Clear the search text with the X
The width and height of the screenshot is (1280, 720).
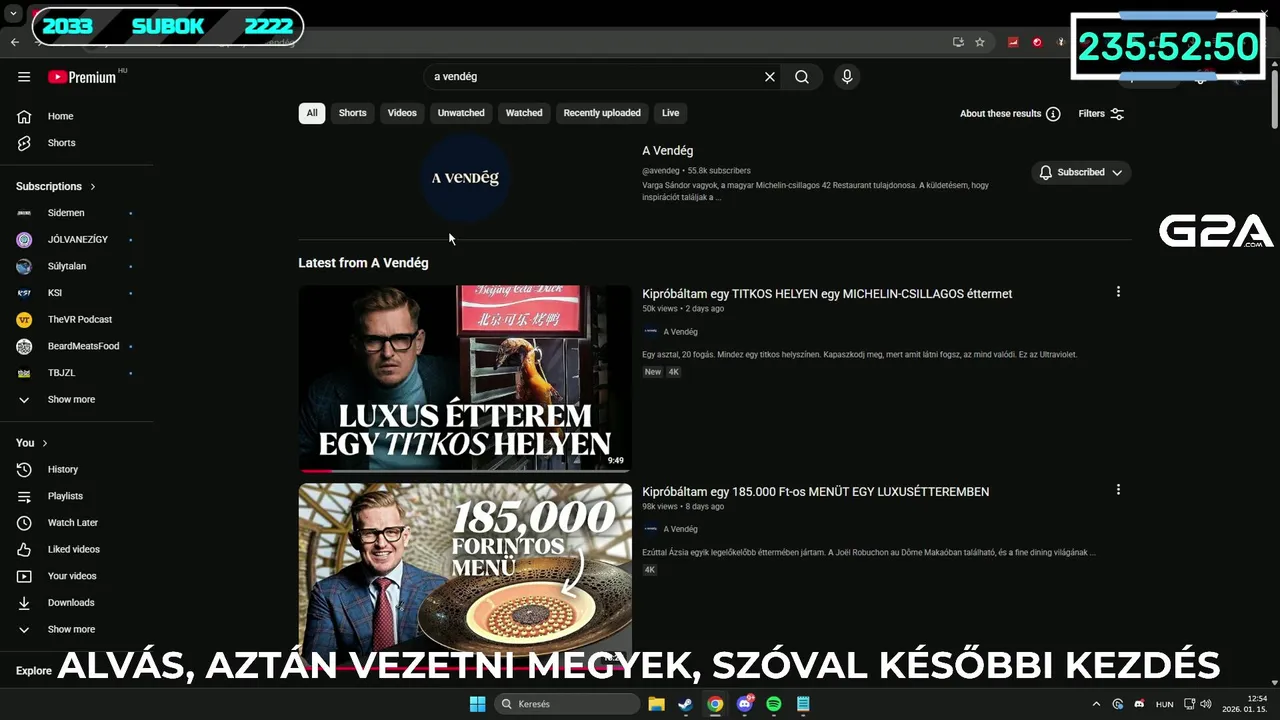click(770, 77)
